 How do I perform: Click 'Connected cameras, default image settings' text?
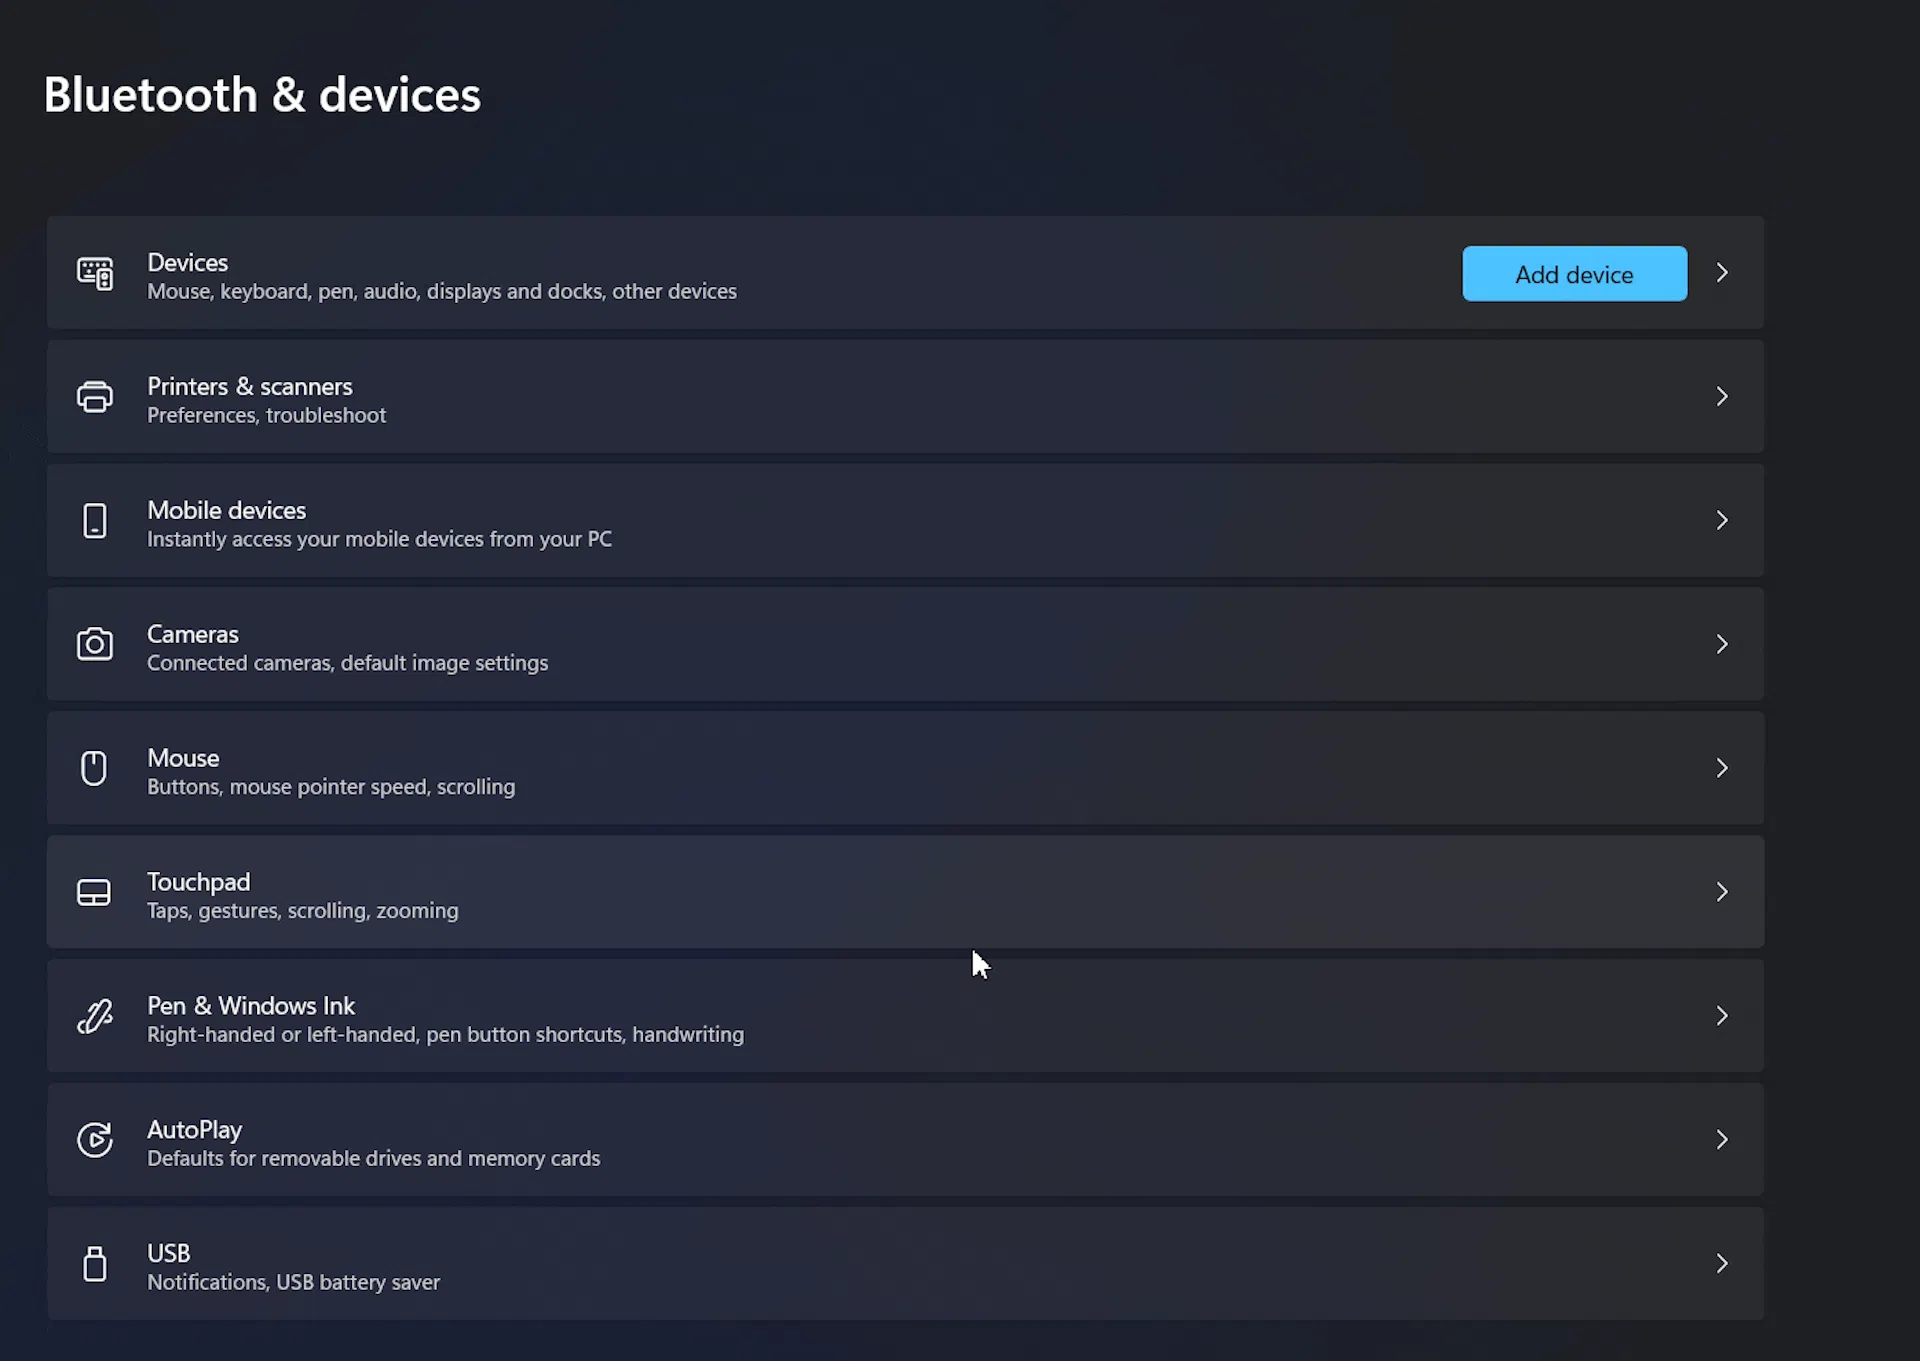pyautogui.click(x=348, y=663)
